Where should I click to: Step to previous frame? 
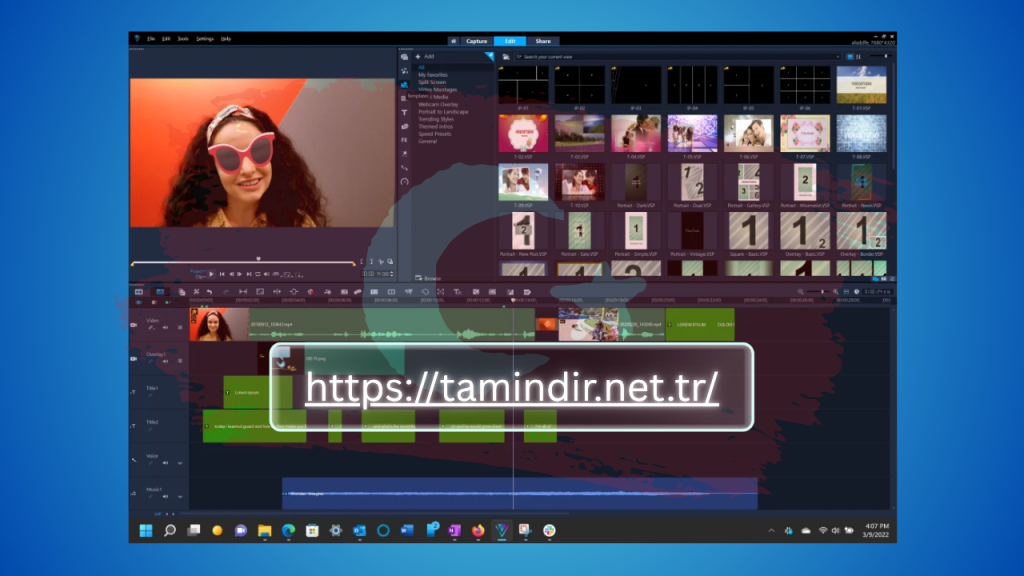point(231,274)
